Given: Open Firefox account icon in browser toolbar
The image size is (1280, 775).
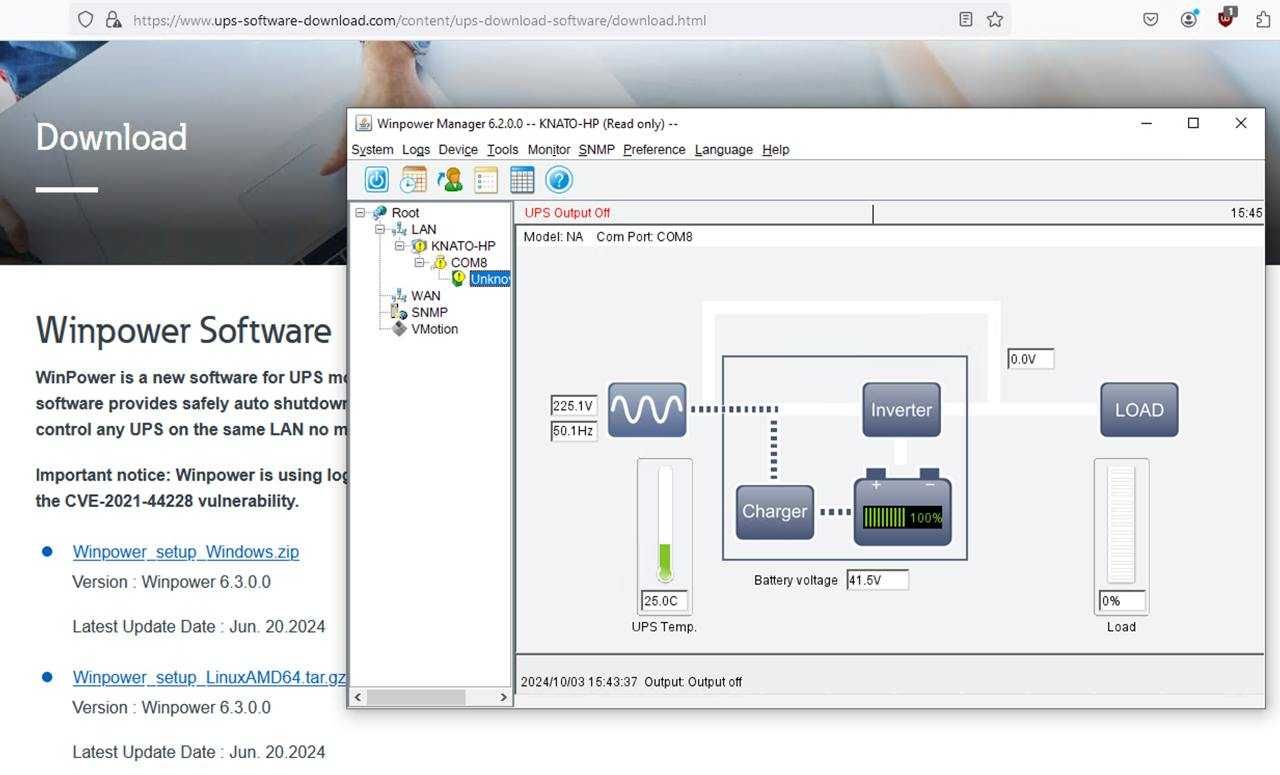Looking at the screenshot, I should pyautogui.click(x=1189, y=19).
